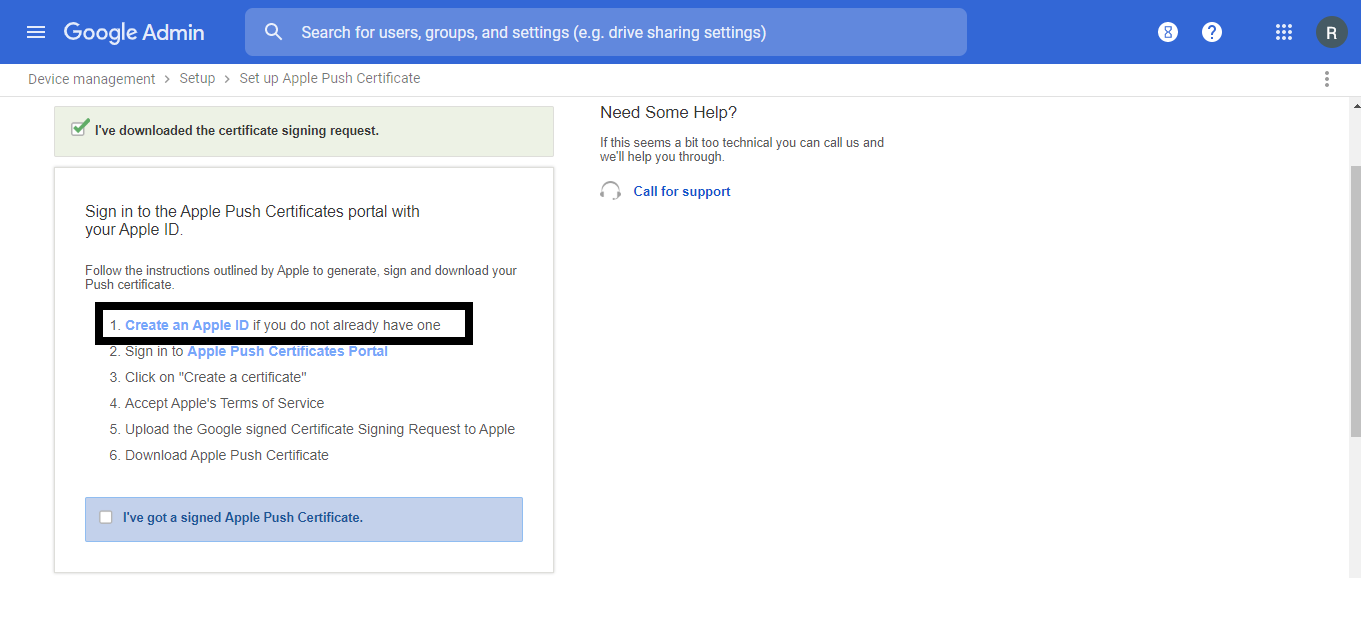
Task: Open the Google apps grid
Action: click(1284, 32)
